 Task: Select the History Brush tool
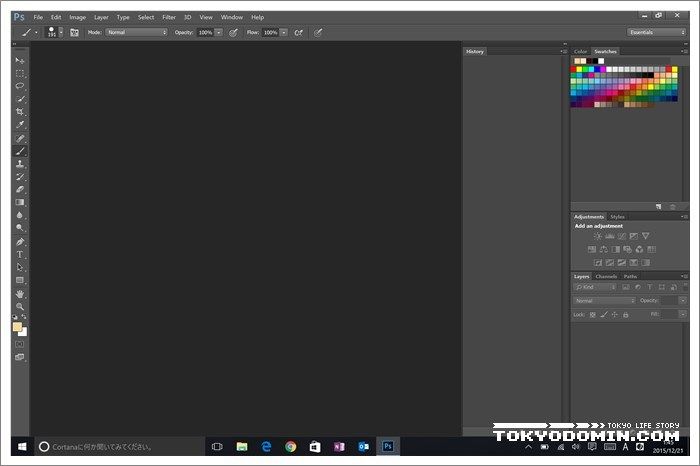tap(20, 177)
